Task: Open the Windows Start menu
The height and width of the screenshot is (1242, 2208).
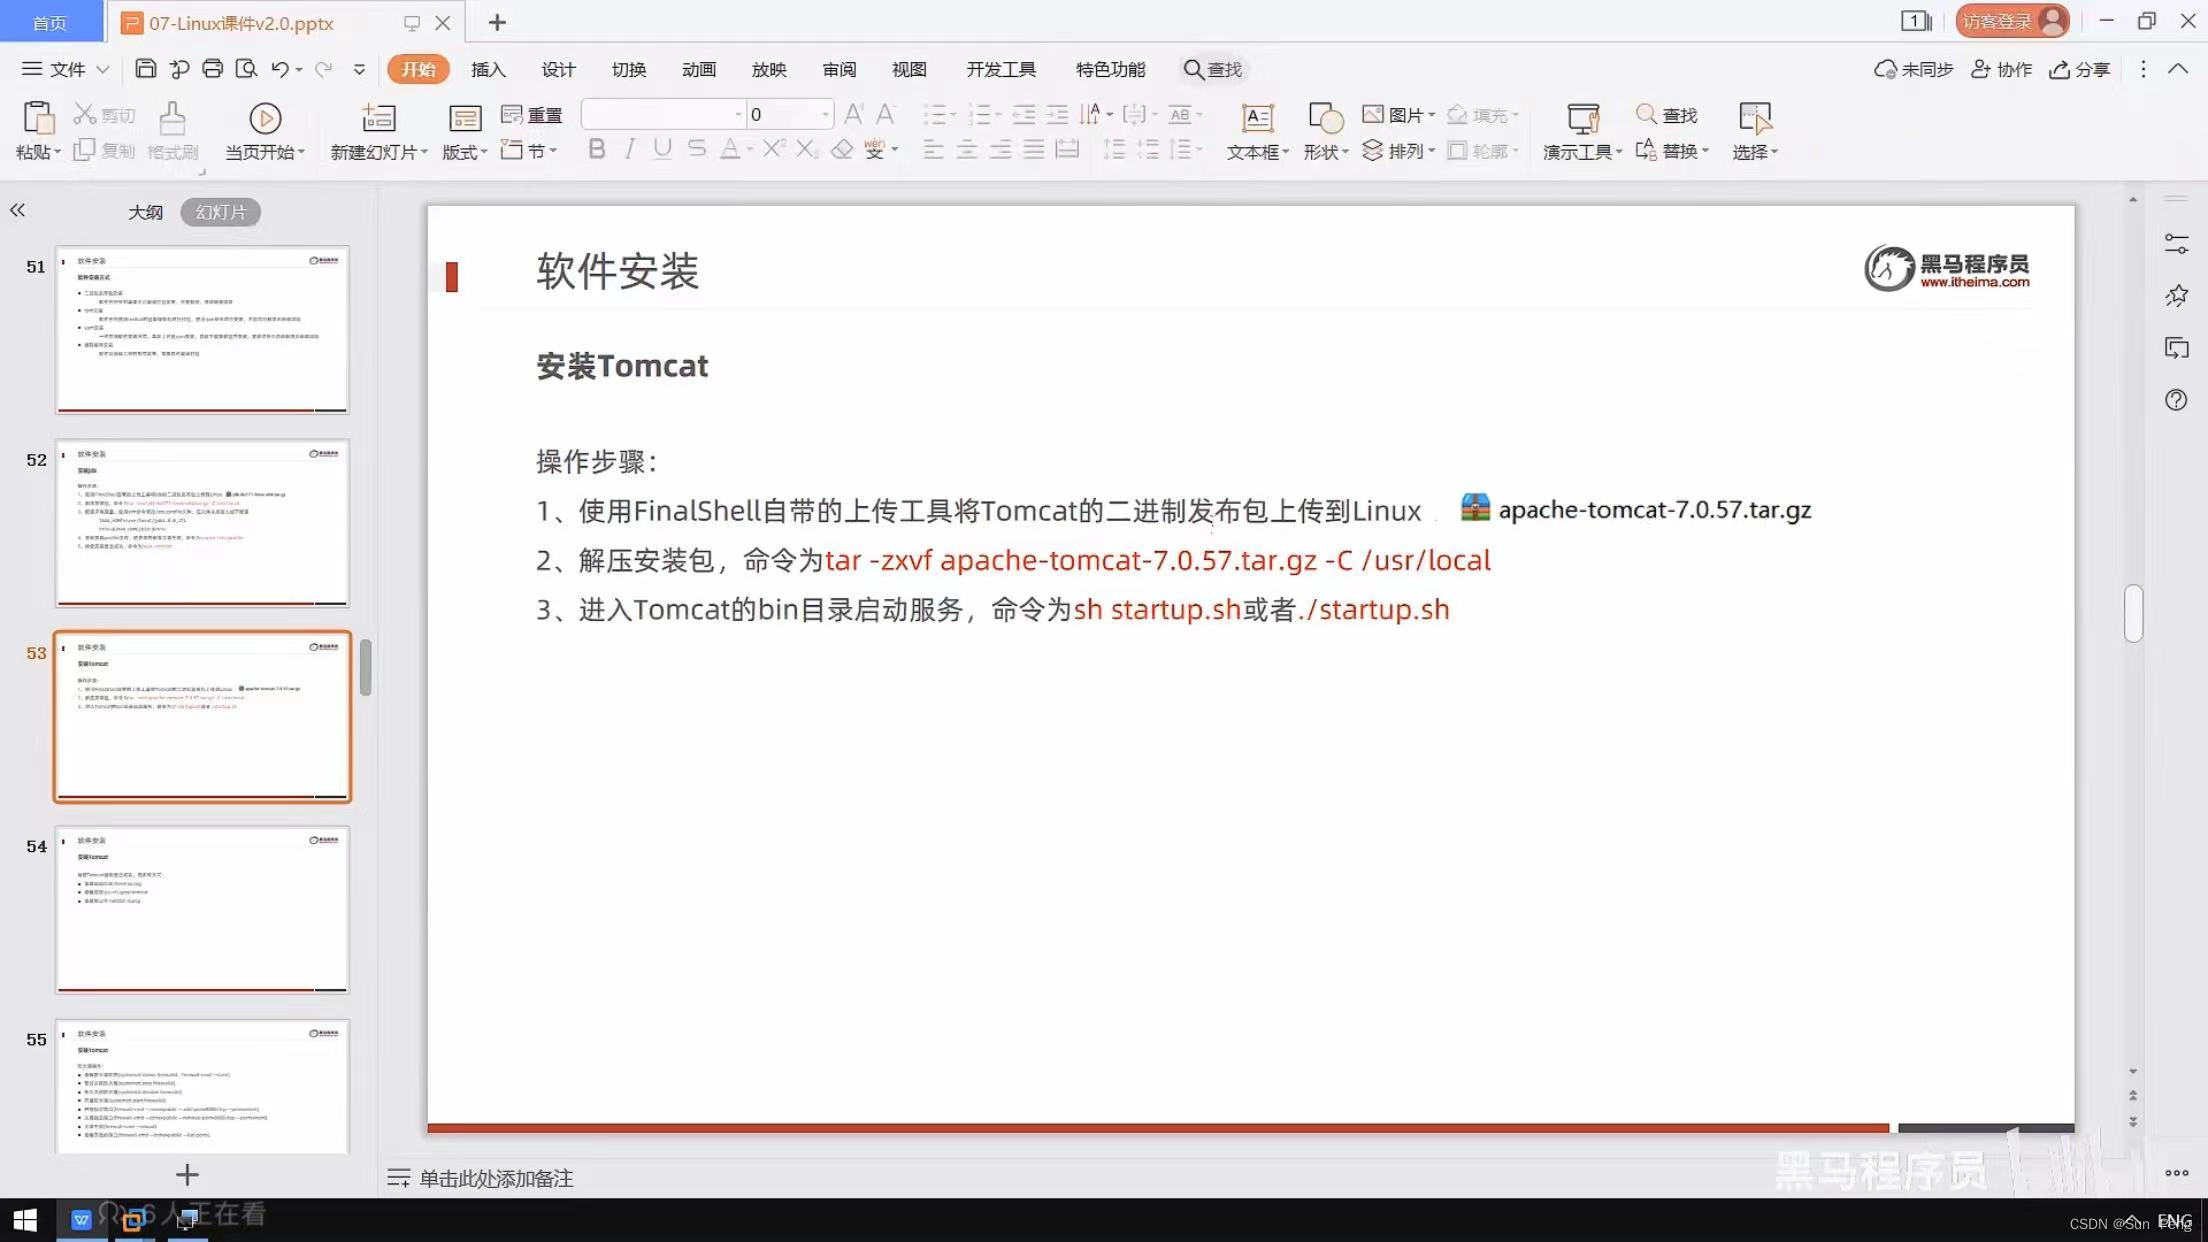Action: coord(25,1220)
